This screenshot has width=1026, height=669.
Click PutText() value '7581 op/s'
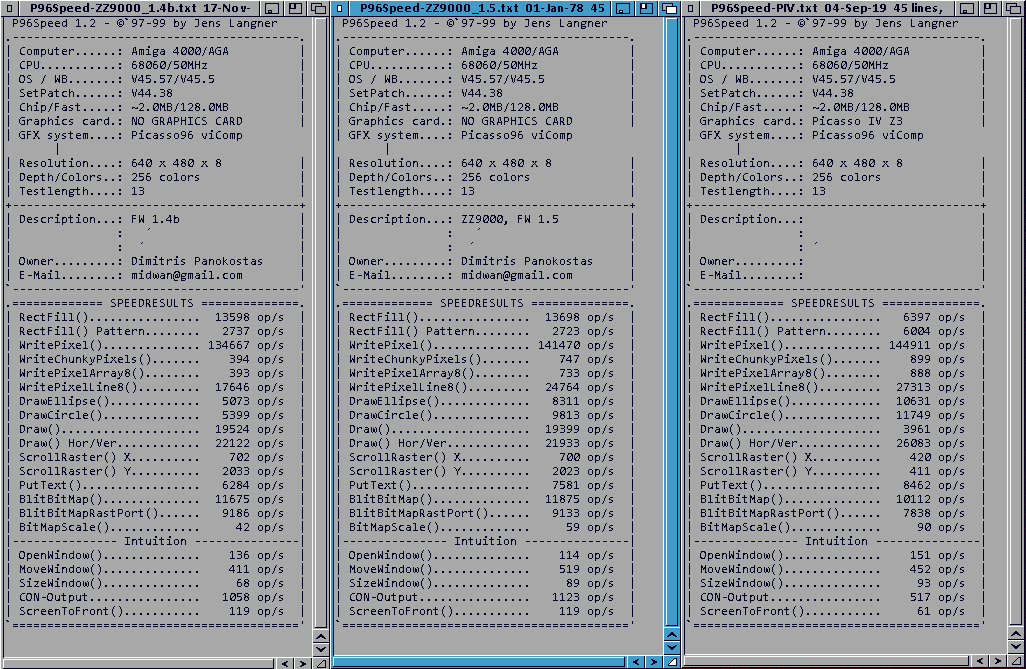tap(583, 486)
